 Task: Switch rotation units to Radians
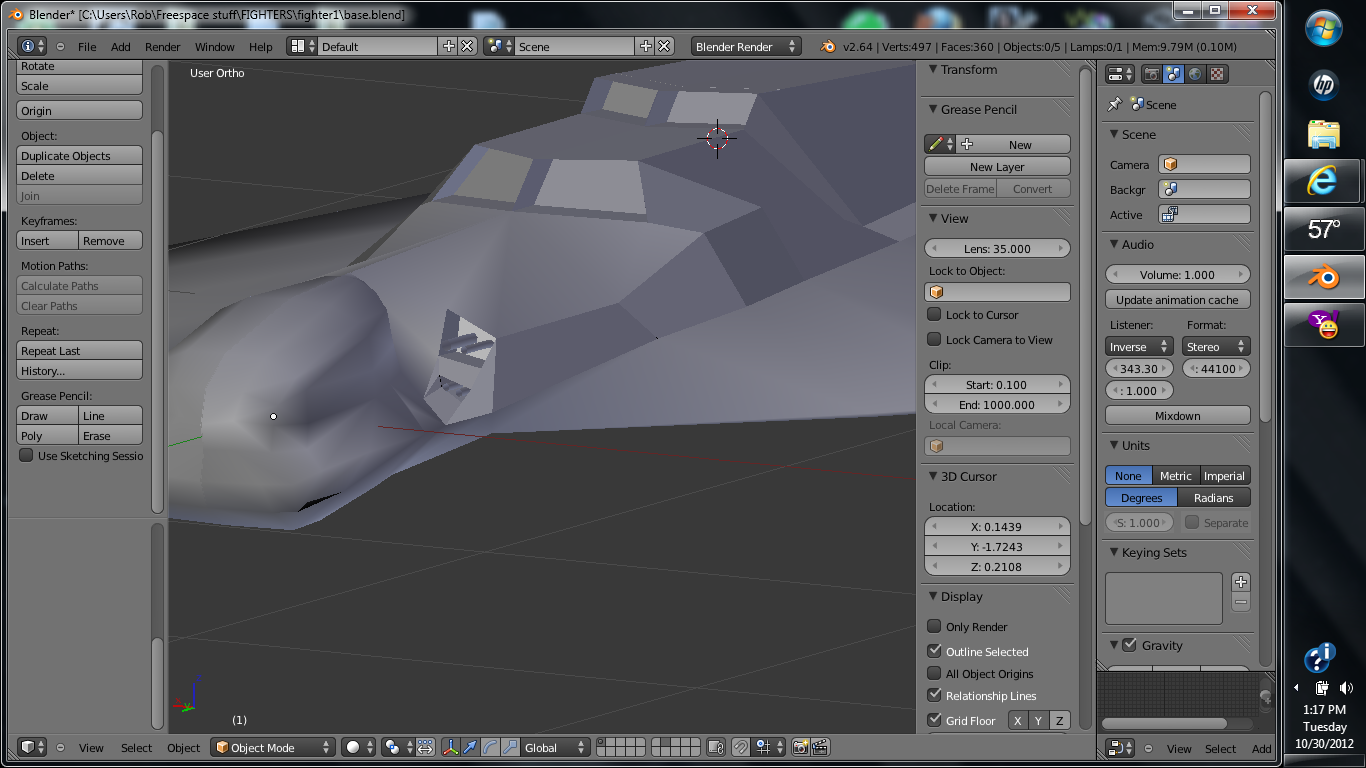click(x=1214, y=498)
